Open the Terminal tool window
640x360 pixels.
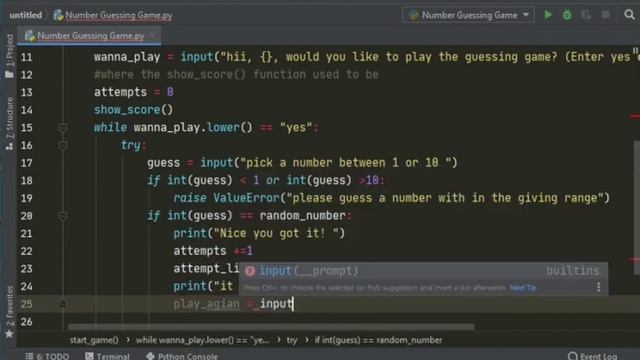point(107,356)
